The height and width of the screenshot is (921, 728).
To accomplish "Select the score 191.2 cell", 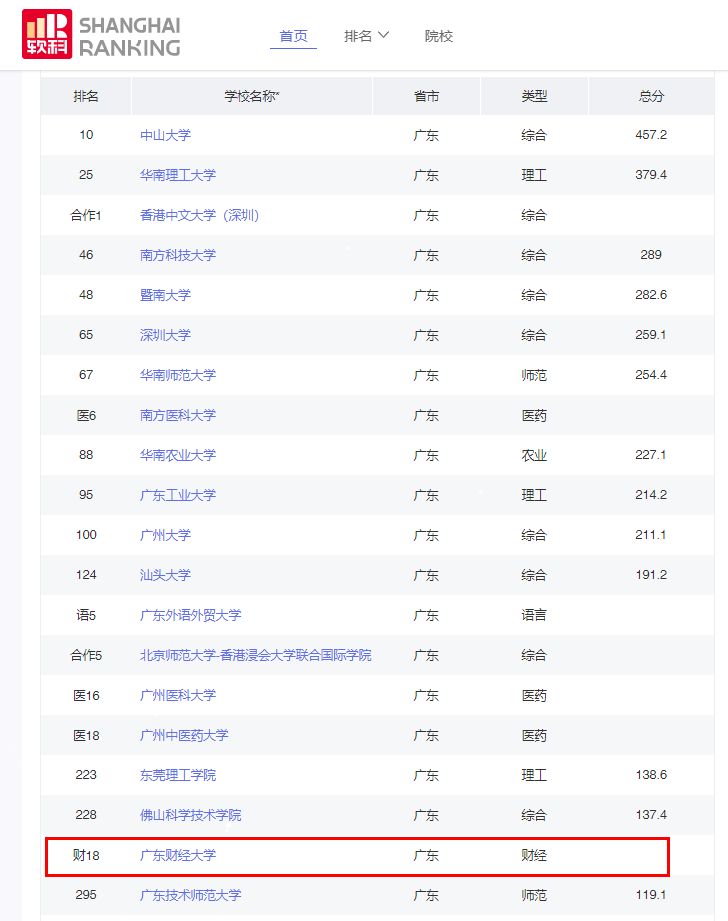I will click(x=651, y=575).
